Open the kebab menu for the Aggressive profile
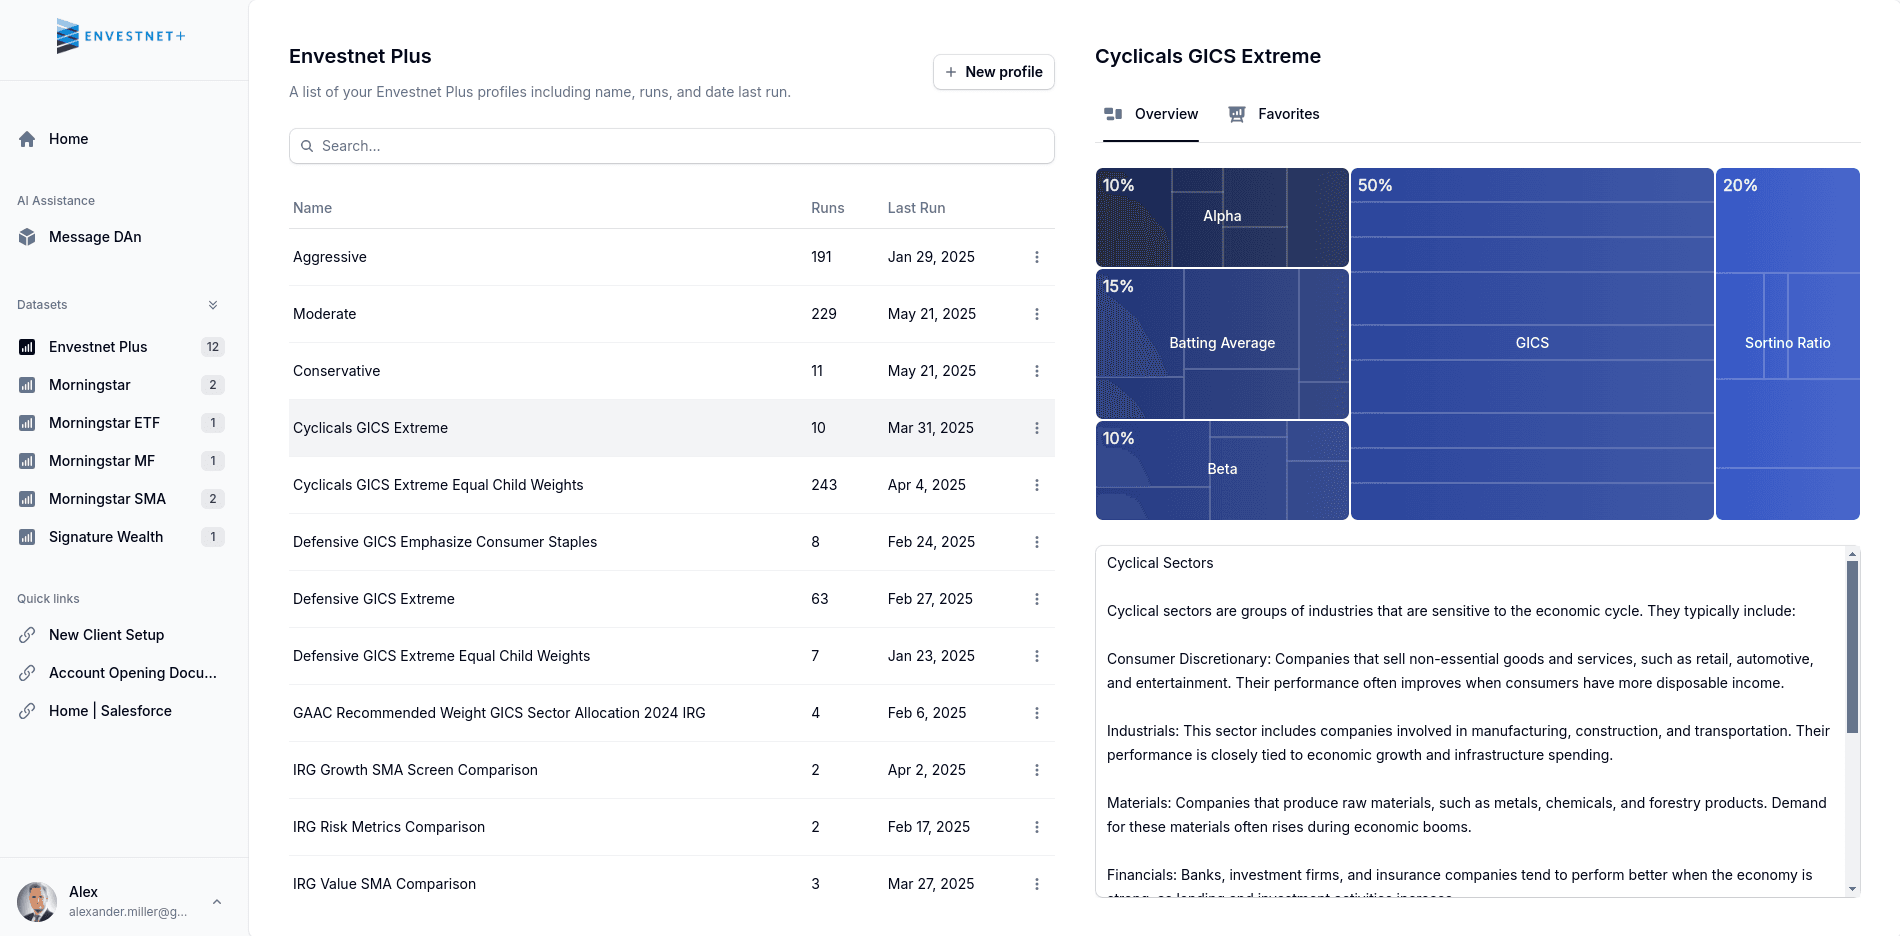 [1037, 257]
